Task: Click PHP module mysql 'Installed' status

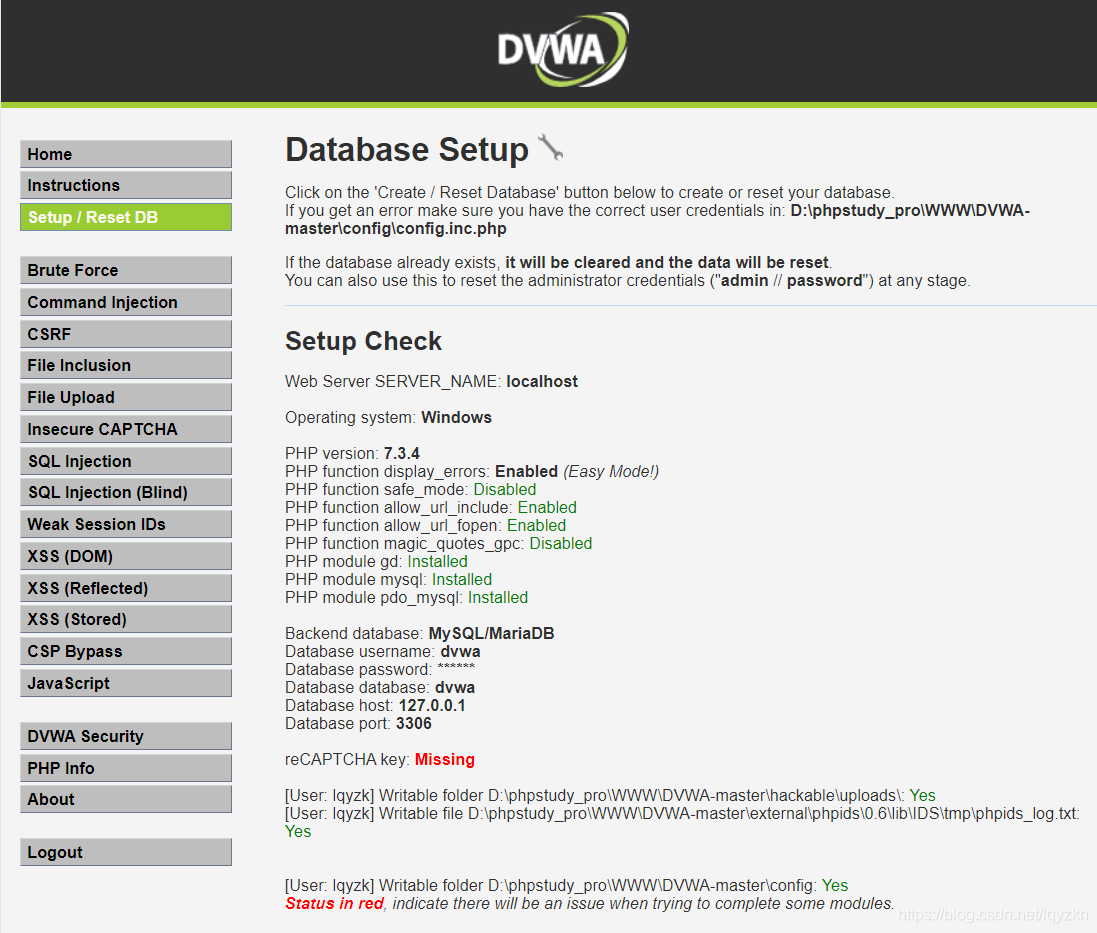Action: (462, 579)
